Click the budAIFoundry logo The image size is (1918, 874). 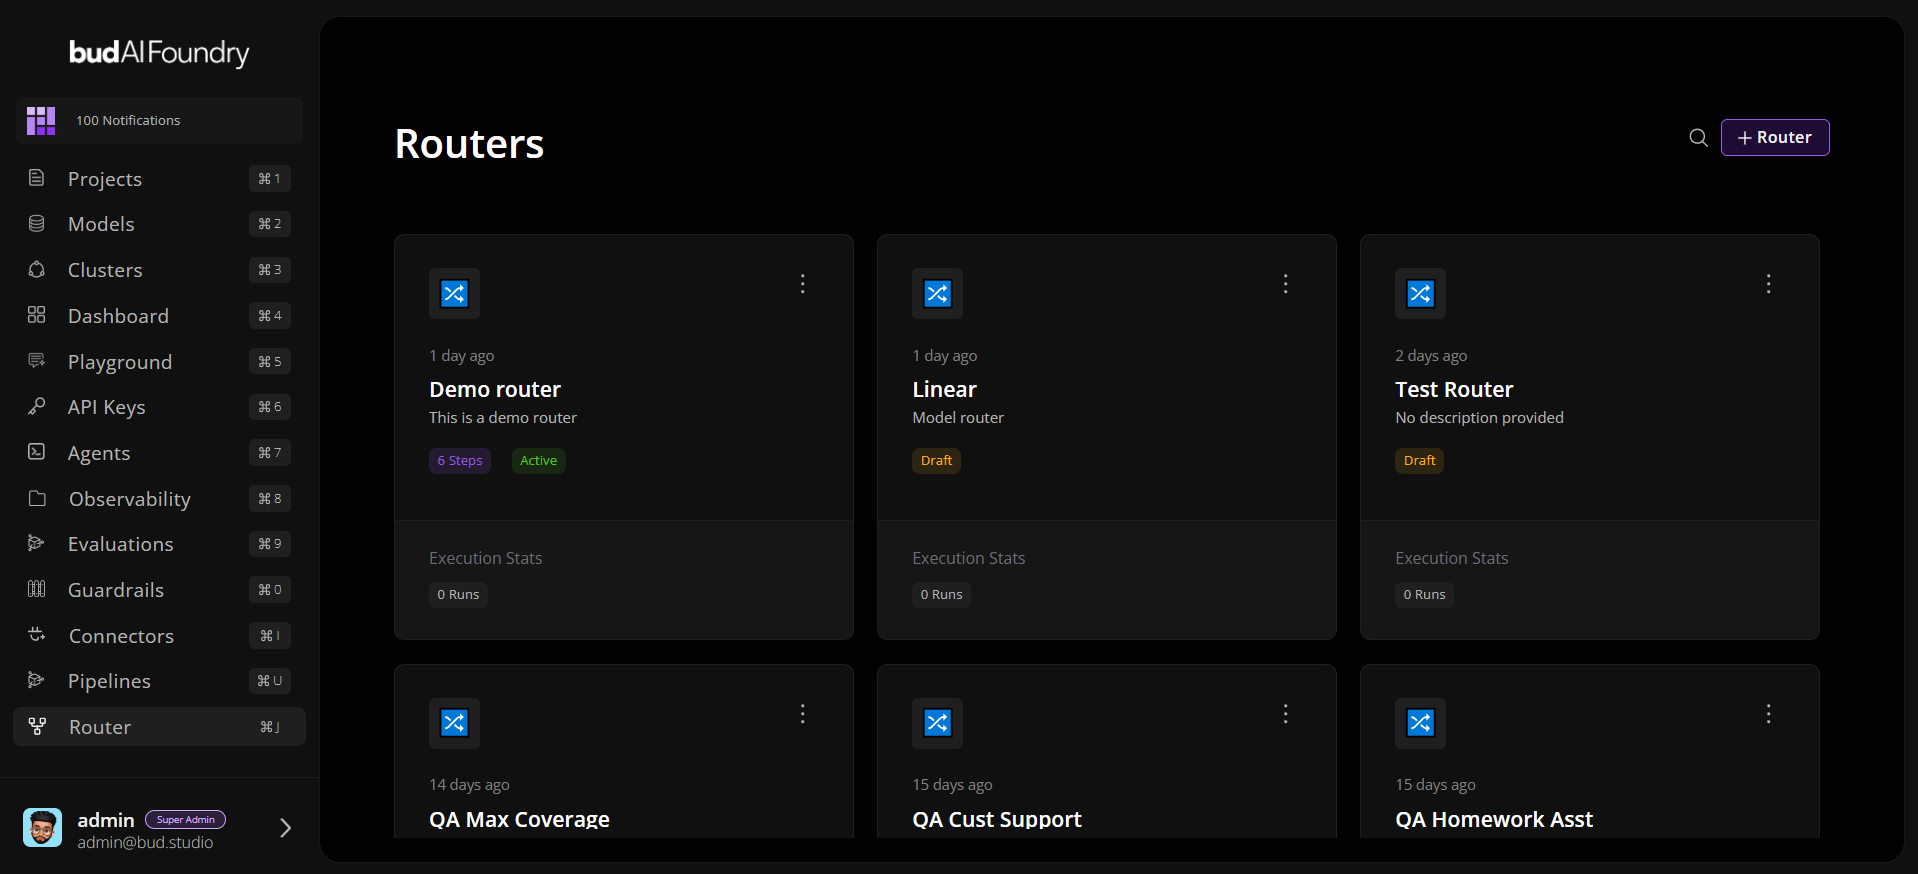pyautogui.click(x=159, y=52)
